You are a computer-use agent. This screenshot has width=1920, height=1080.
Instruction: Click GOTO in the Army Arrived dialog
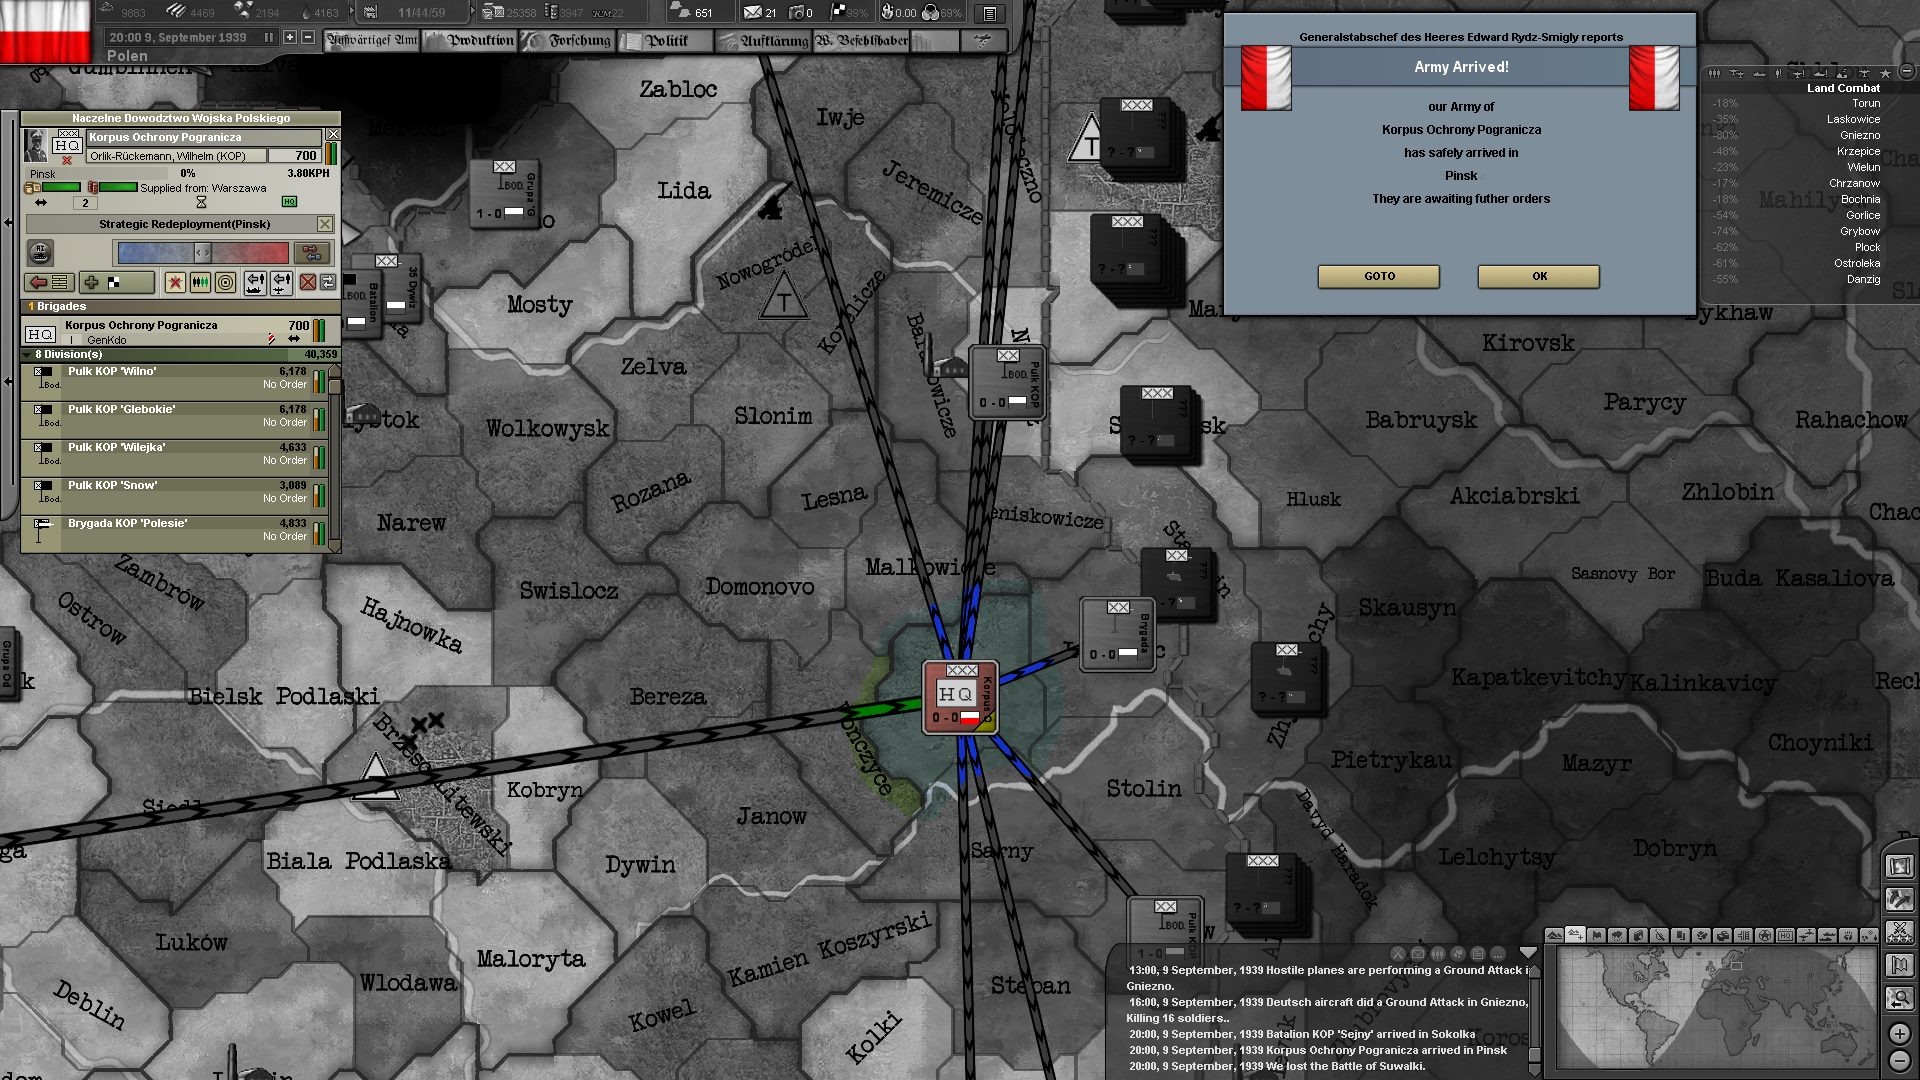point(1379,276)
